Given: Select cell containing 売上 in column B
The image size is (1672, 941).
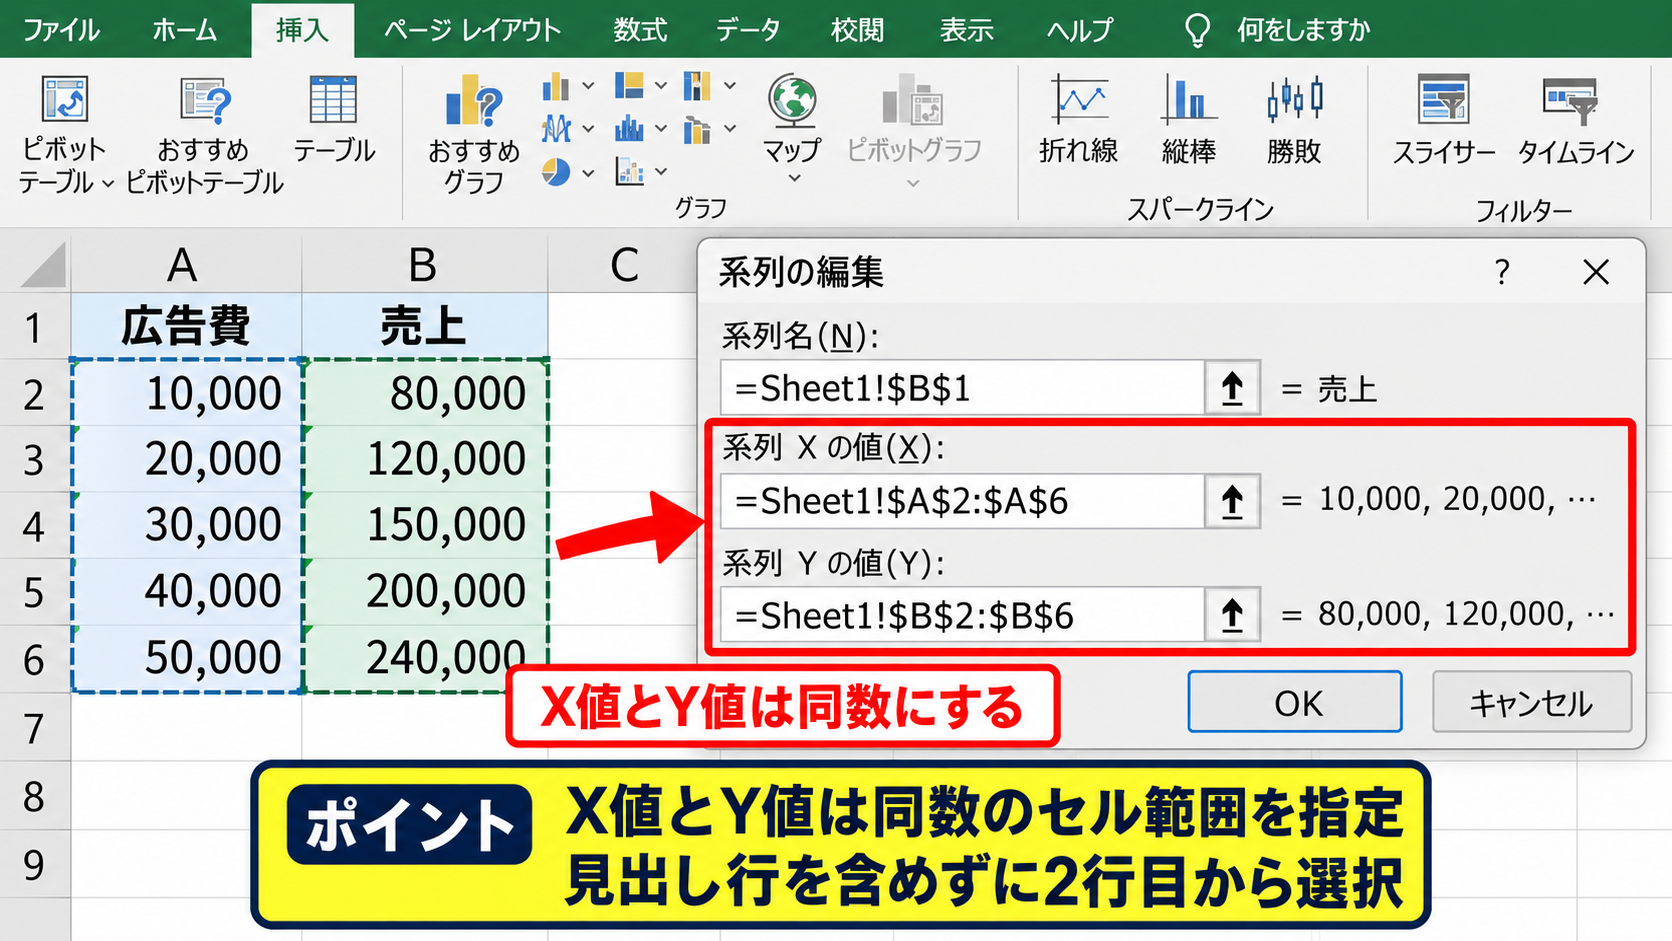Looking at the screenshot, I should point(424,326).
